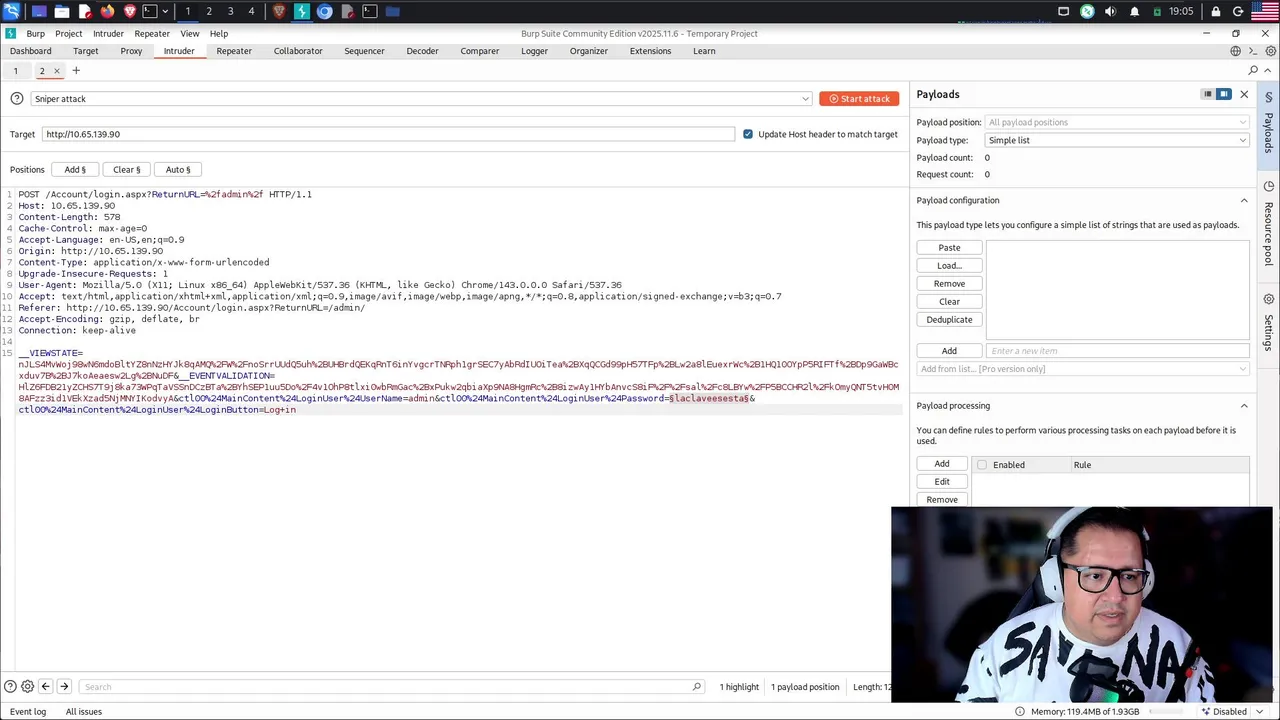This screenshot has width=1280, height=720.
Task: Click Start attack button
Action: click(859, 98)
